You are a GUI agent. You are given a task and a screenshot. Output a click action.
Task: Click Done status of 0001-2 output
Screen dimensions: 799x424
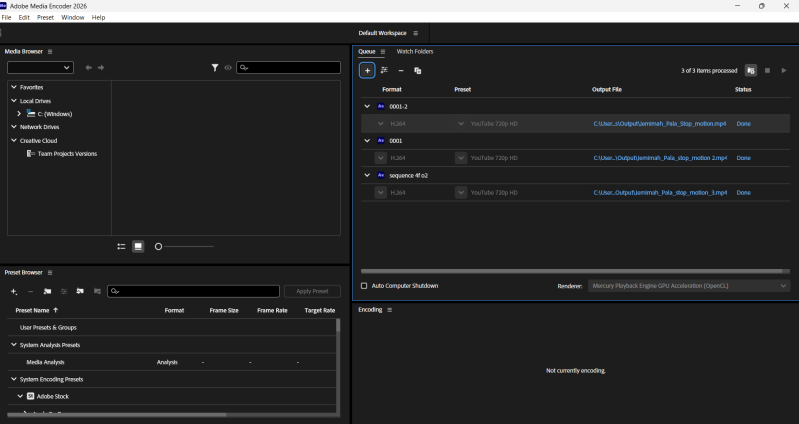pos(743,124)
